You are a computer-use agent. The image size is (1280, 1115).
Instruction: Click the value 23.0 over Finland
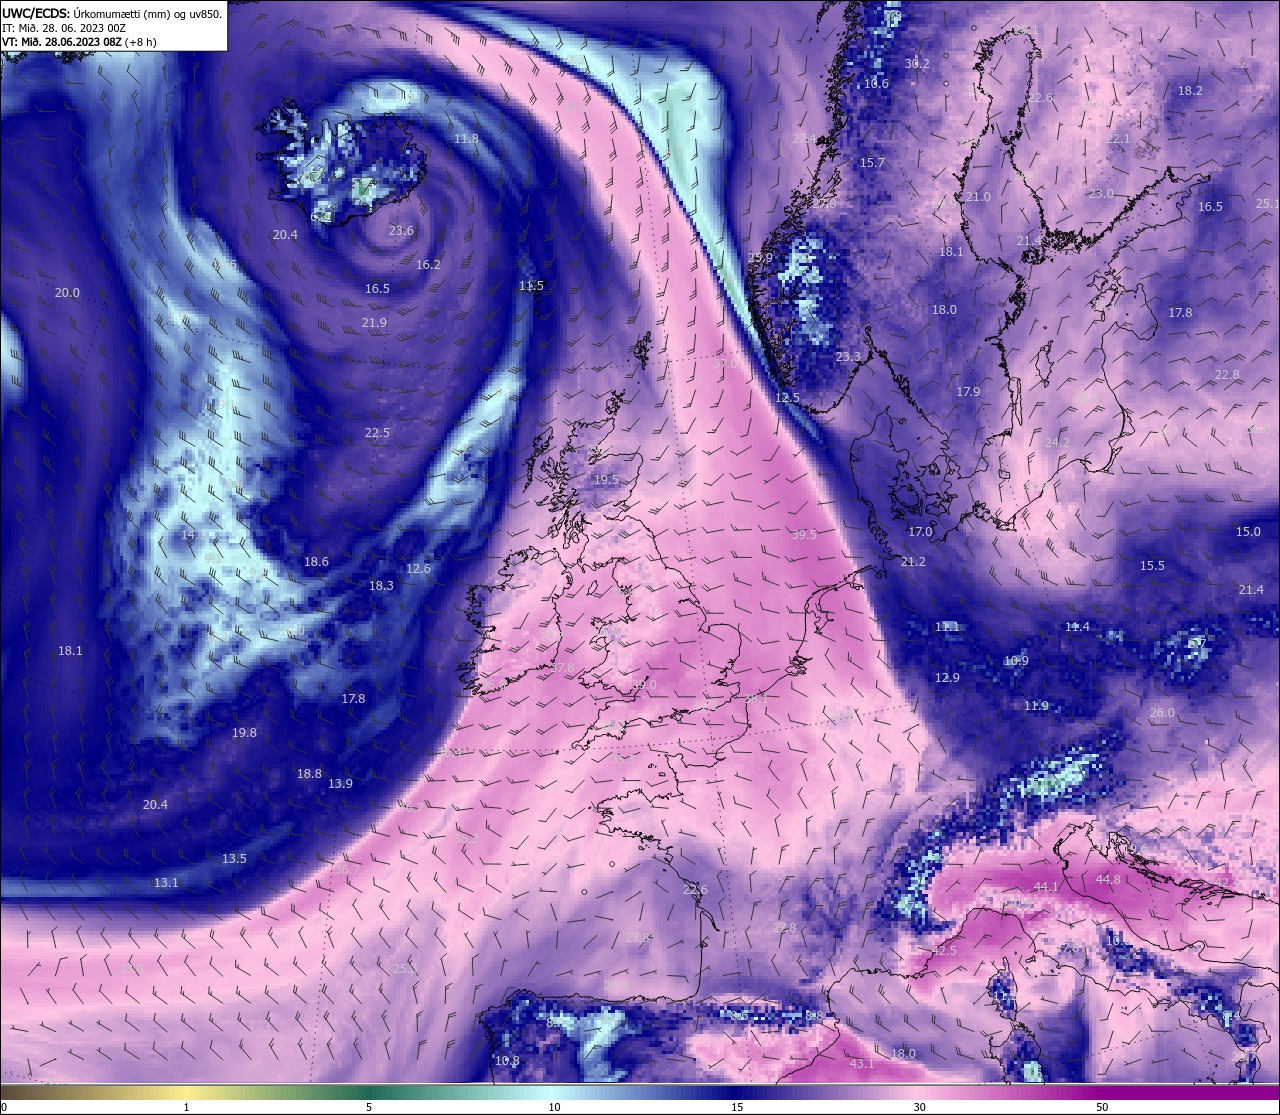(x=1101, y=194)
